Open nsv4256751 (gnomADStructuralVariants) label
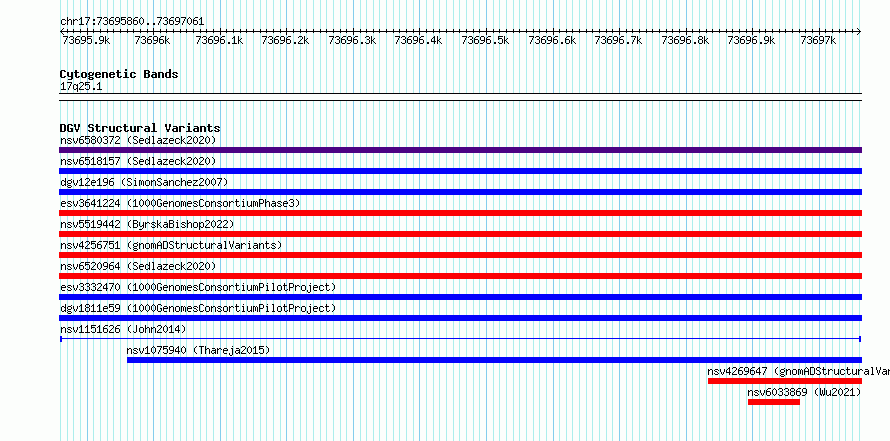Screen dimensions: 890x441 [x=171, y=245]
